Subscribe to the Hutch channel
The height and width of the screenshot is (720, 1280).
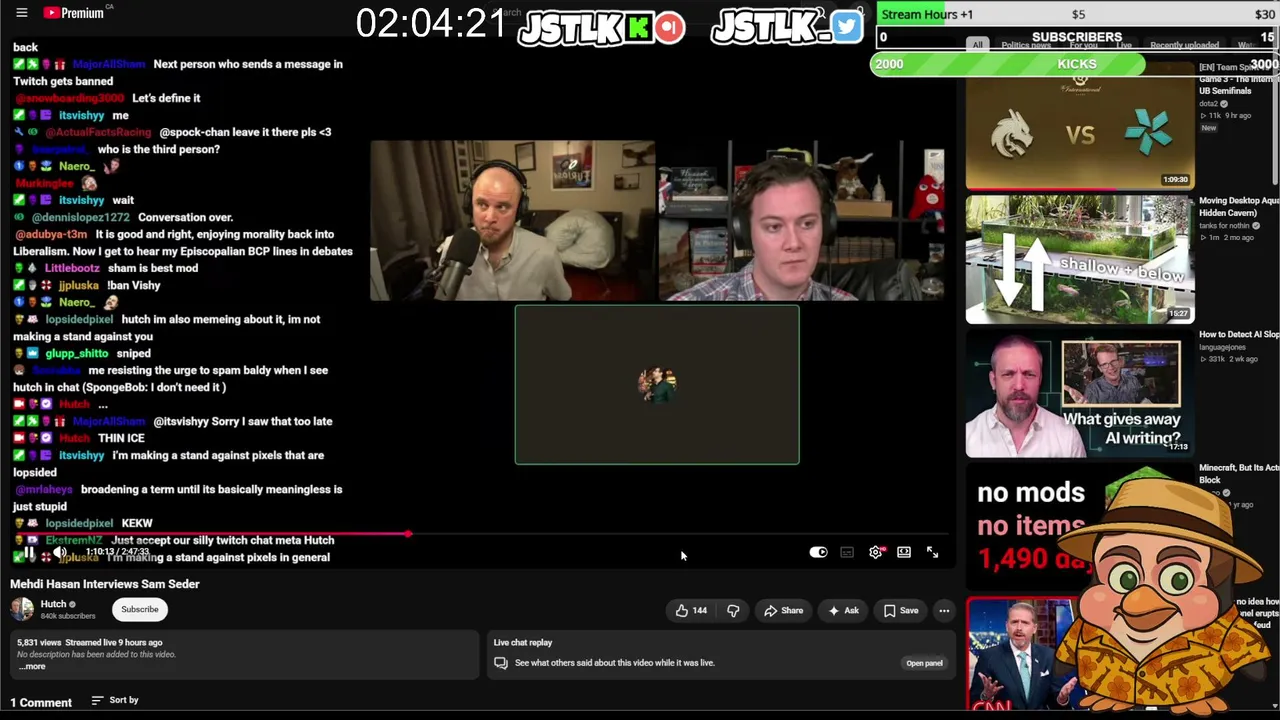pyautogui.click(x=140, y=609)
